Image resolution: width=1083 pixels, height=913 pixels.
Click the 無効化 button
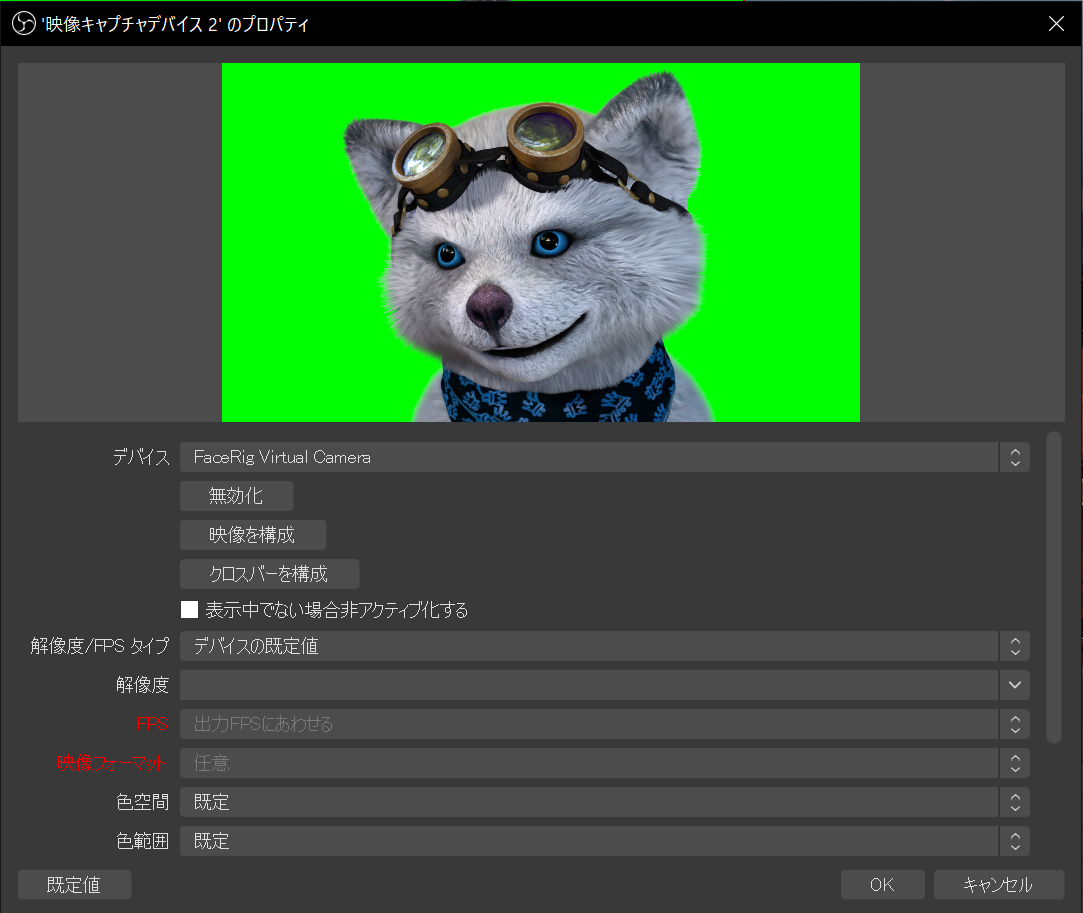click(x=236, y=496)
